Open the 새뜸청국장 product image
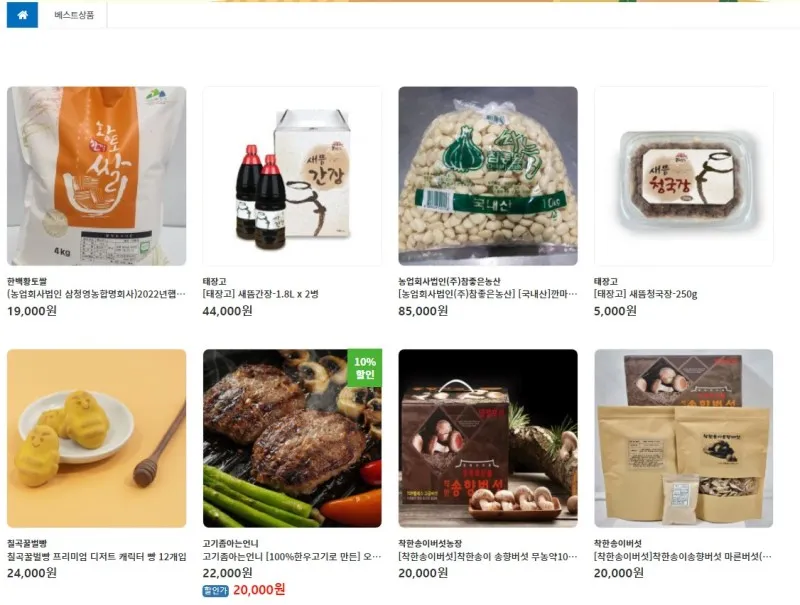 pos(684,176)
